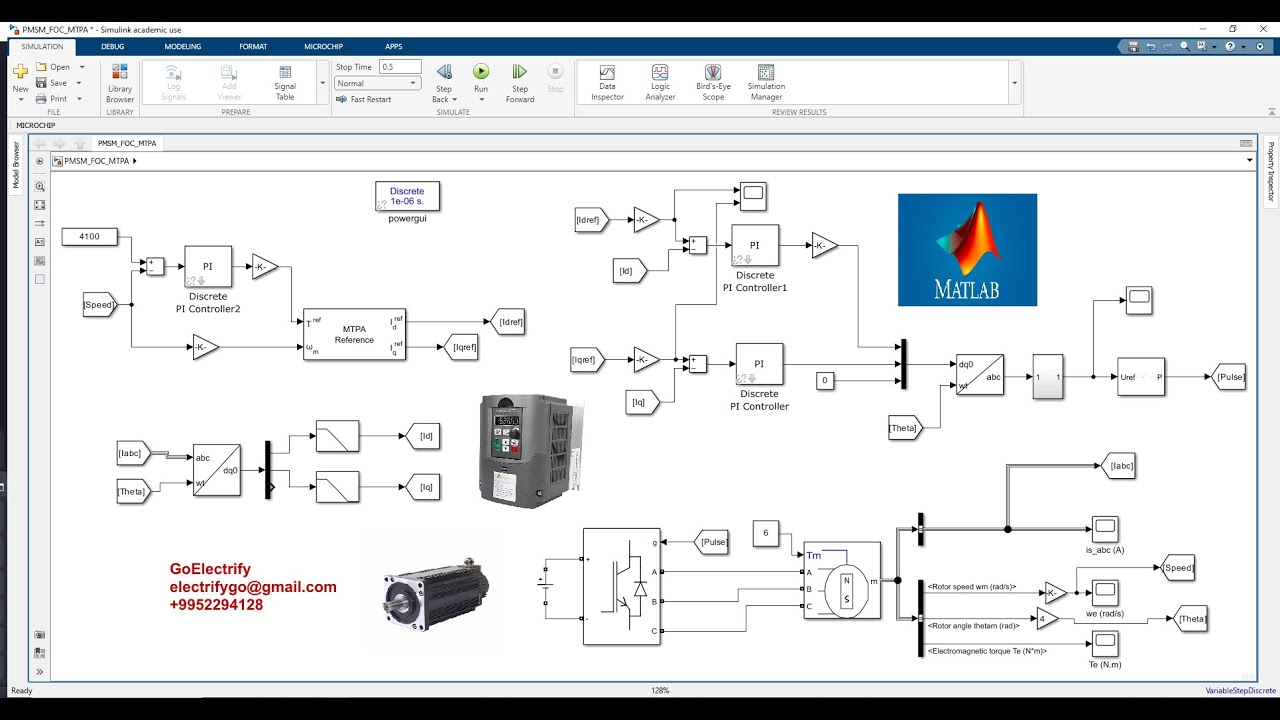Click the Image palette icon
Viewport: 1280px width, 720px height.
click(x=40, y=260)
